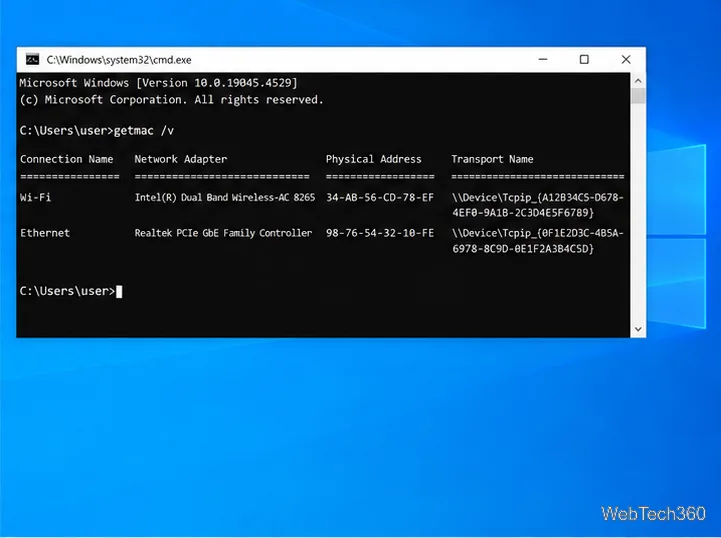
Task: Click the 'getmac /v' command text
Action: pyautogui.click(x=144, y=131)
